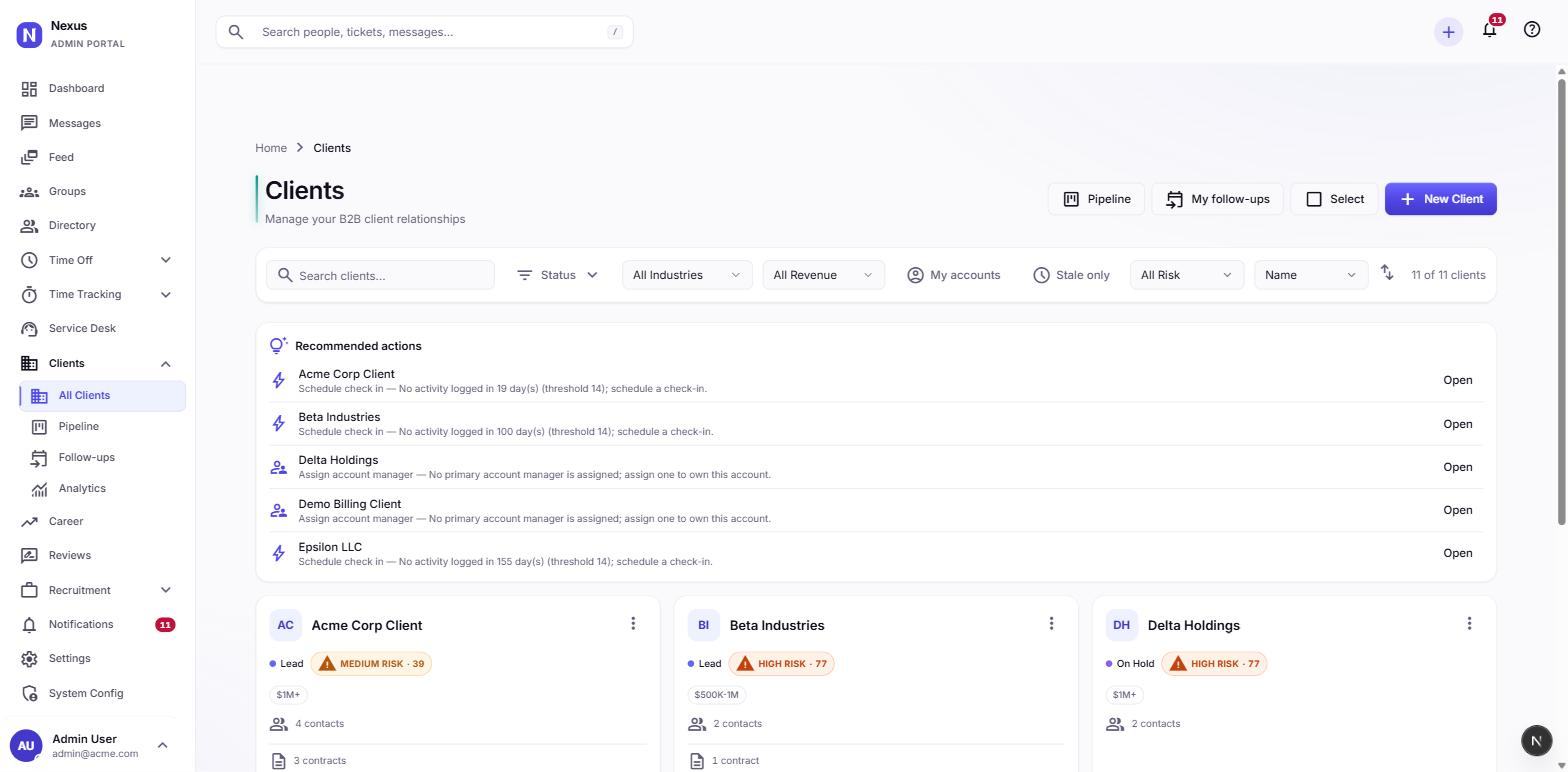The height and width of the screenshot is (772, 1568).
Task: Open the Name sort dropdown
Action: (x=1311, y=275)
